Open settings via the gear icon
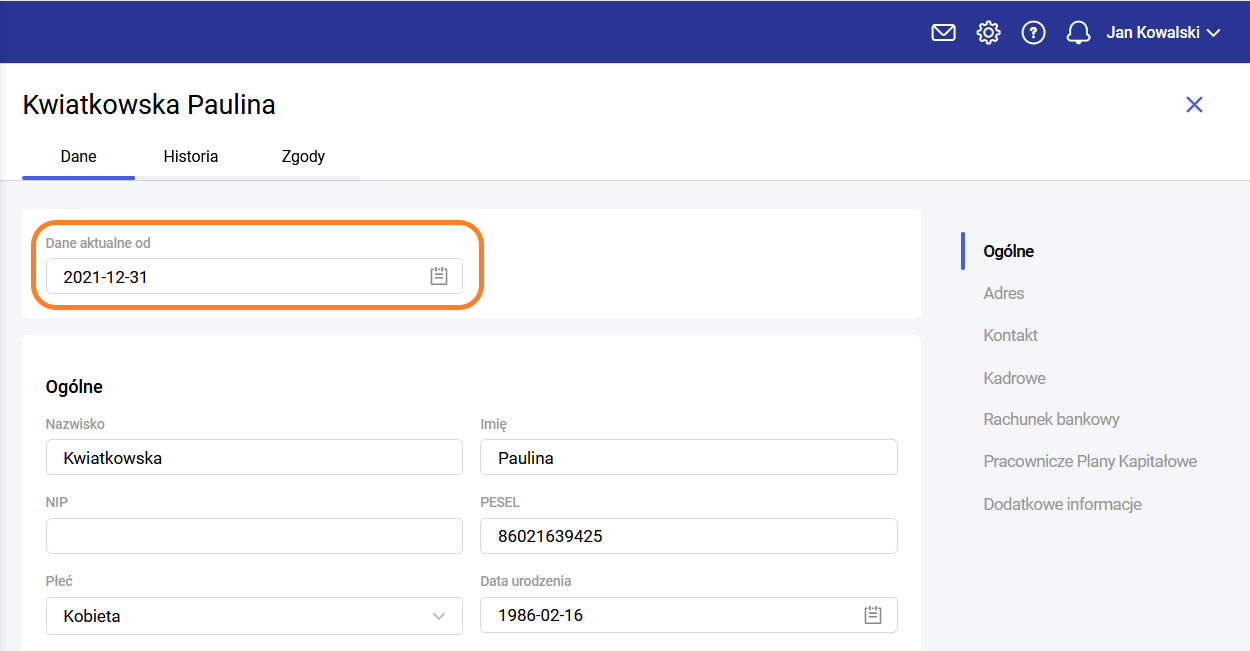1250x651 pixels. [x=988, y=33]
